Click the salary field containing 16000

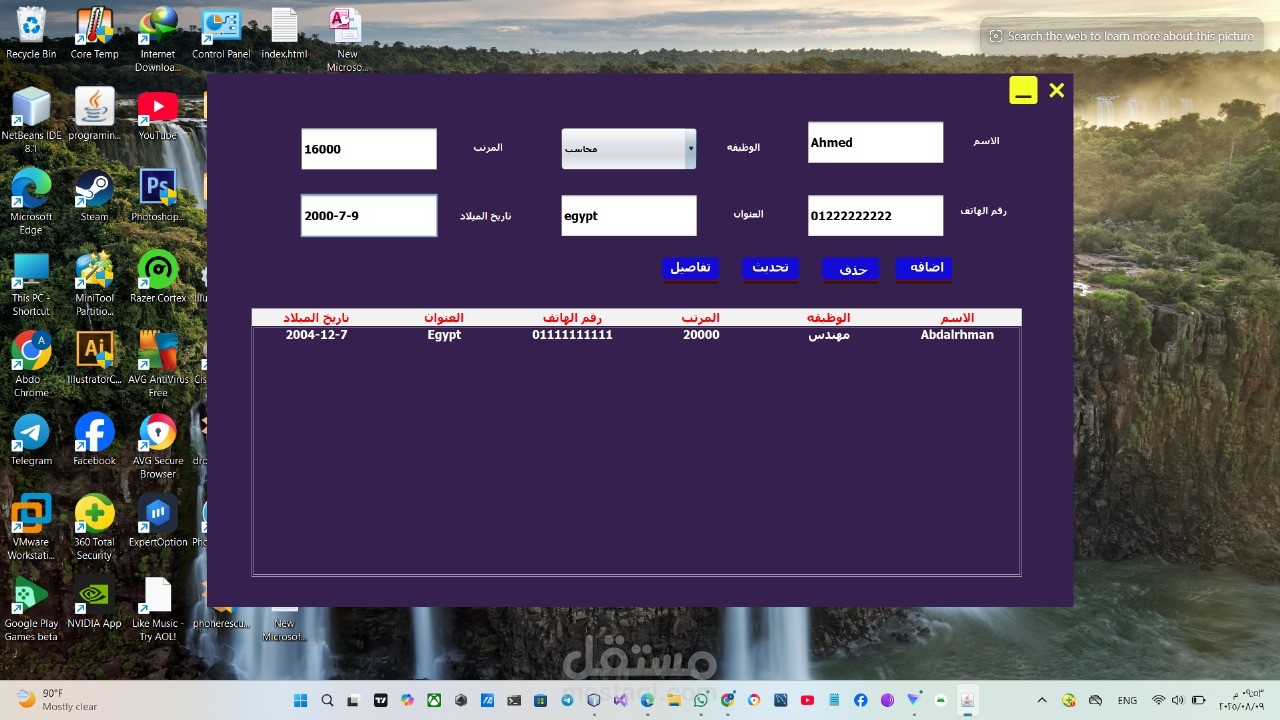[369, 149]
